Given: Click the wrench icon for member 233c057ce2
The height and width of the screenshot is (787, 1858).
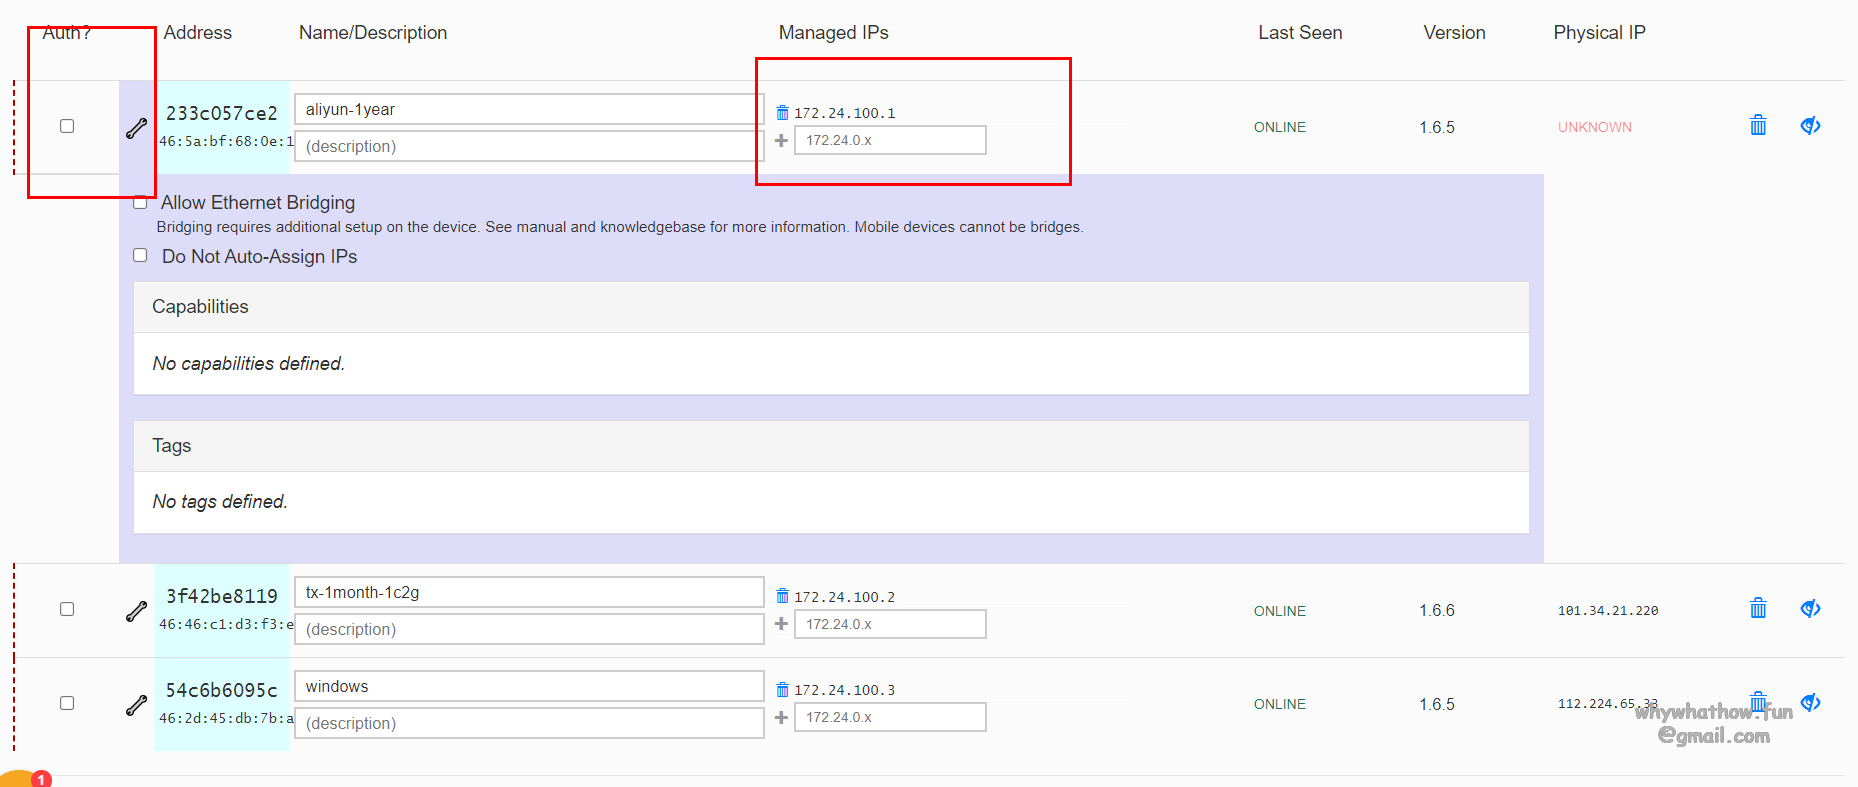Looking at the screenshot, I should click(137, 128).
